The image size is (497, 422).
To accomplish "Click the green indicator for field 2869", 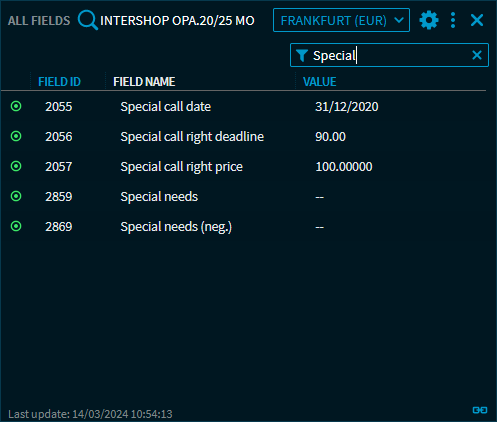I will [16, 226].
